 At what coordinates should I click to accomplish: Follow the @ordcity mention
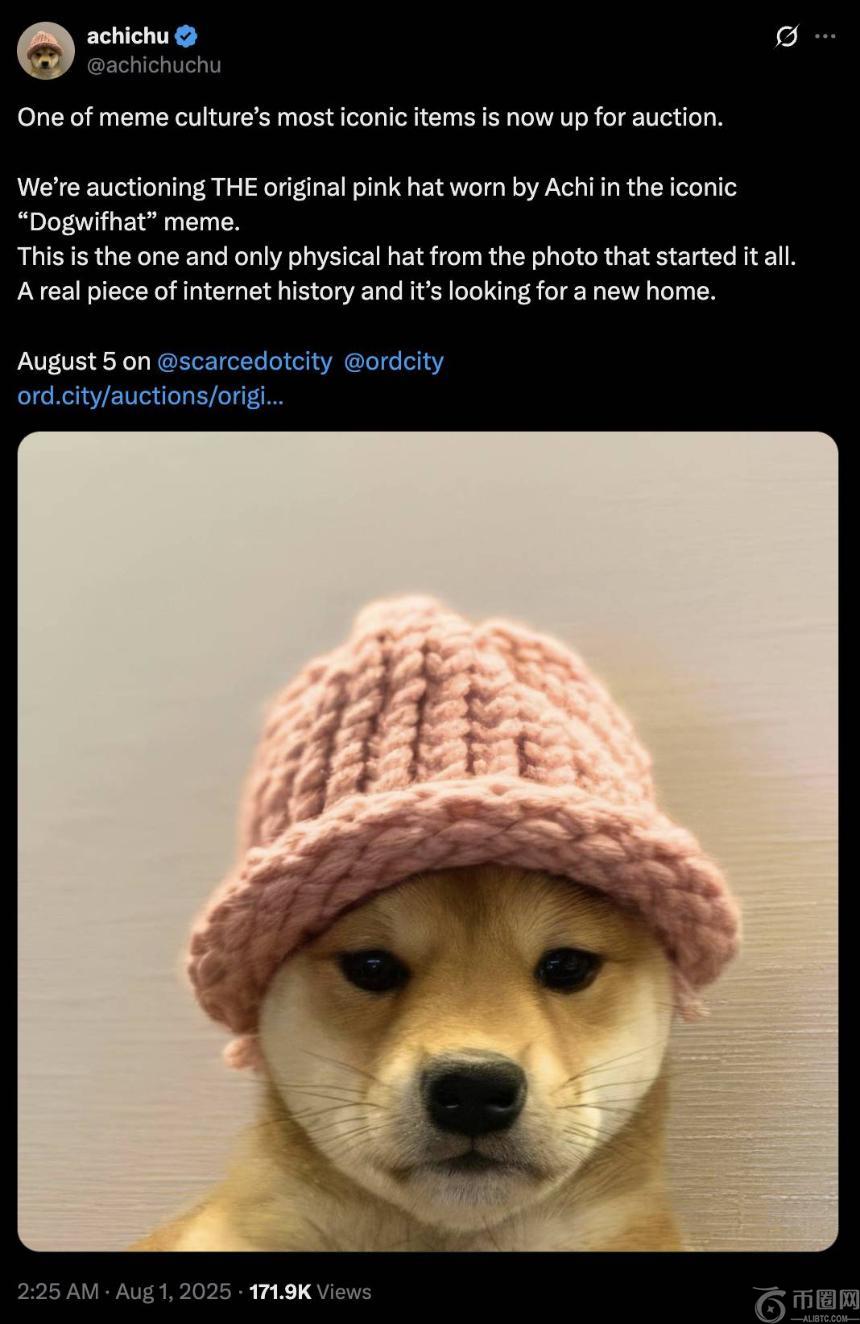point(394,361)
